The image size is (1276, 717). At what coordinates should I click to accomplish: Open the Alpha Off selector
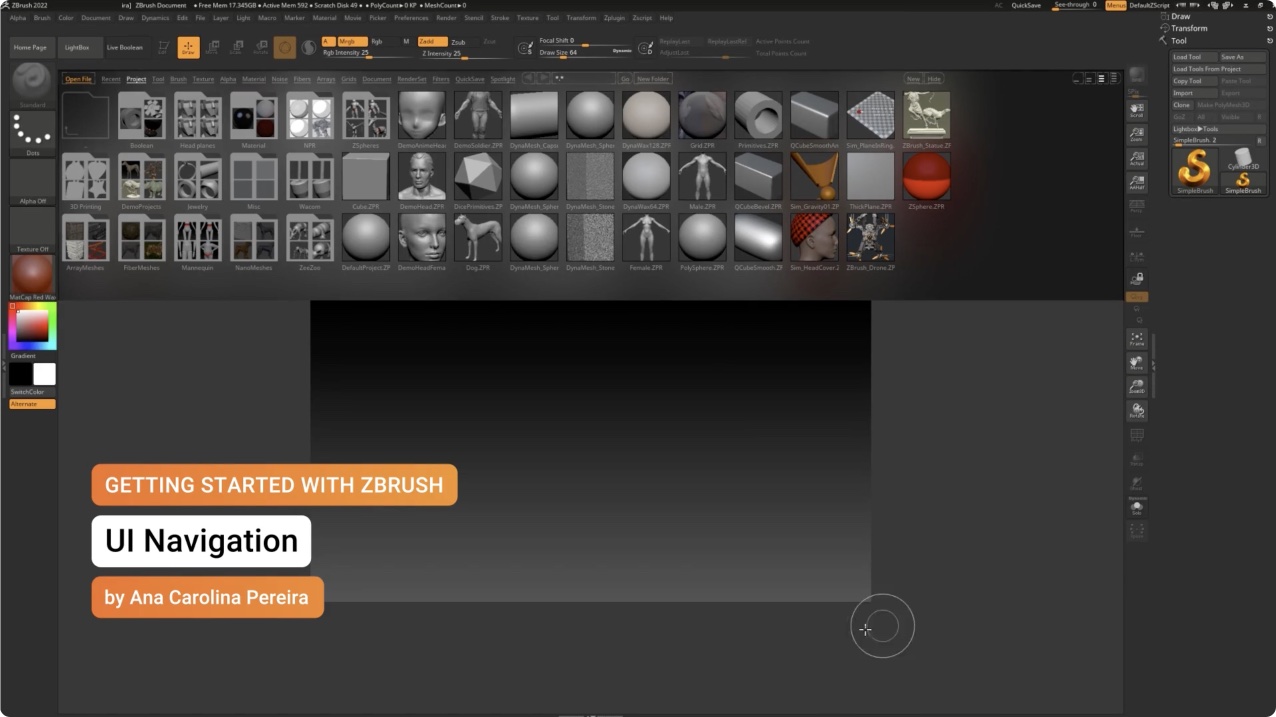33,181
